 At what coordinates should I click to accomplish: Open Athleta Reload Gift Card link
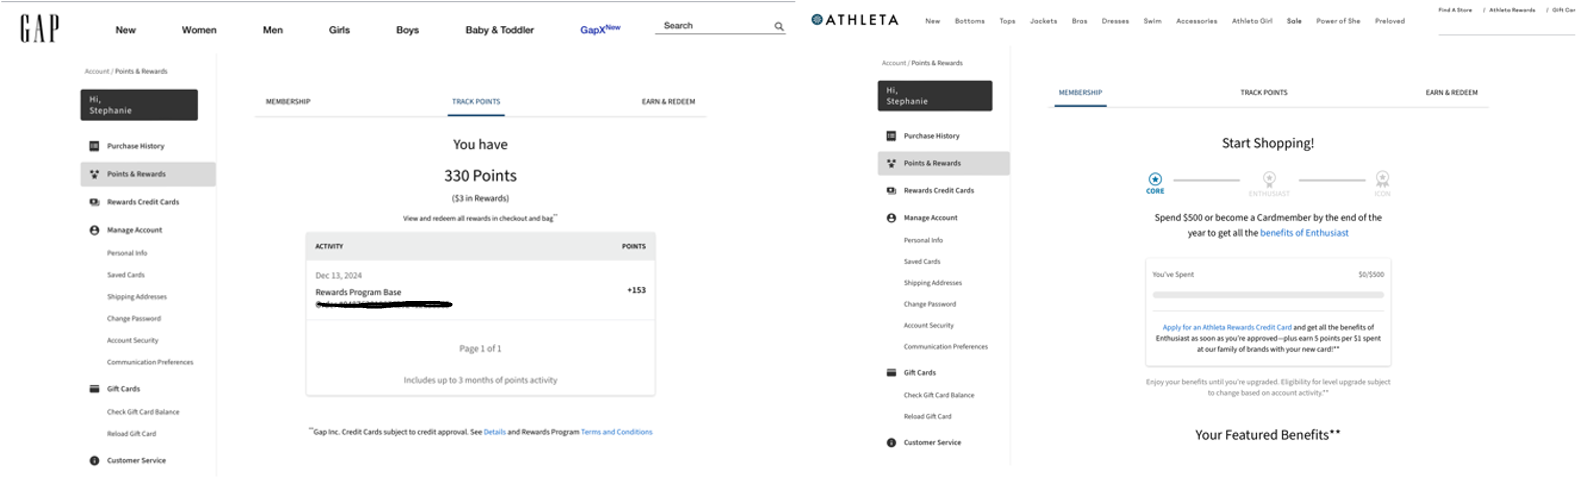[927, 417]
